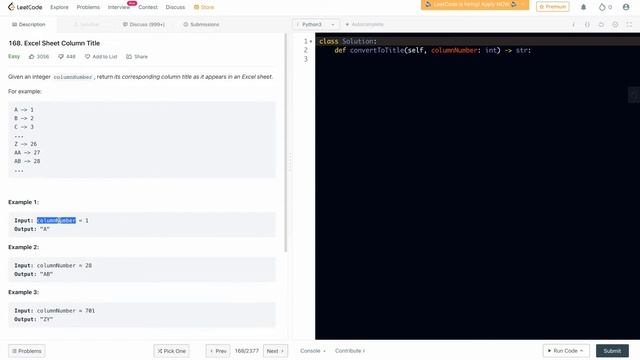Open Problems in top navigation
The image size is (640, 360).
pos(88,7)
